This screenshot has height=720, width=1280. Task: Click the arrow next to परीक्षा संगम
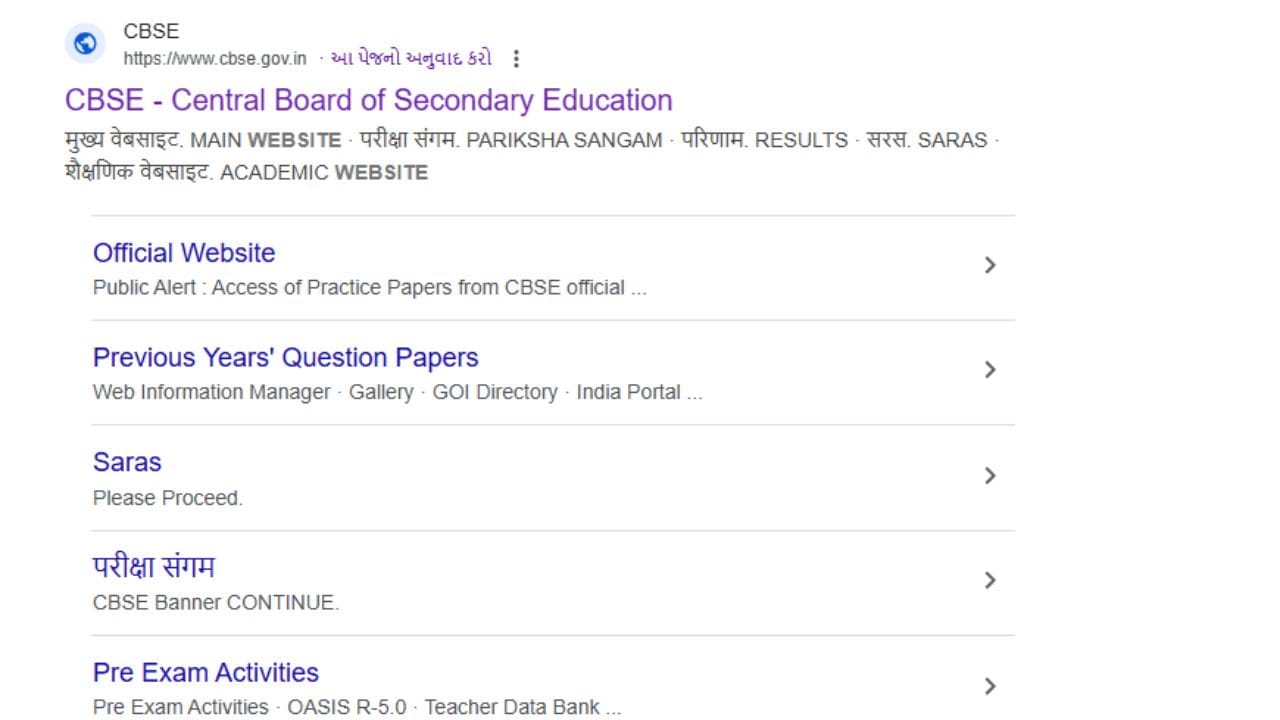point(990,580)
